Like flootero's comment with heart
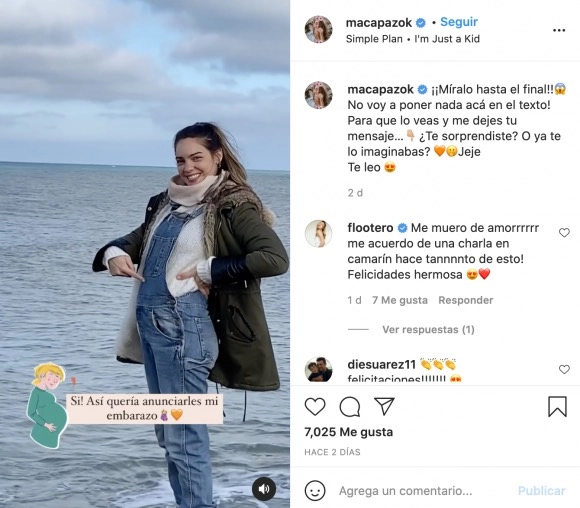This screenshot has width=580, height=508. tap(564, 233)
